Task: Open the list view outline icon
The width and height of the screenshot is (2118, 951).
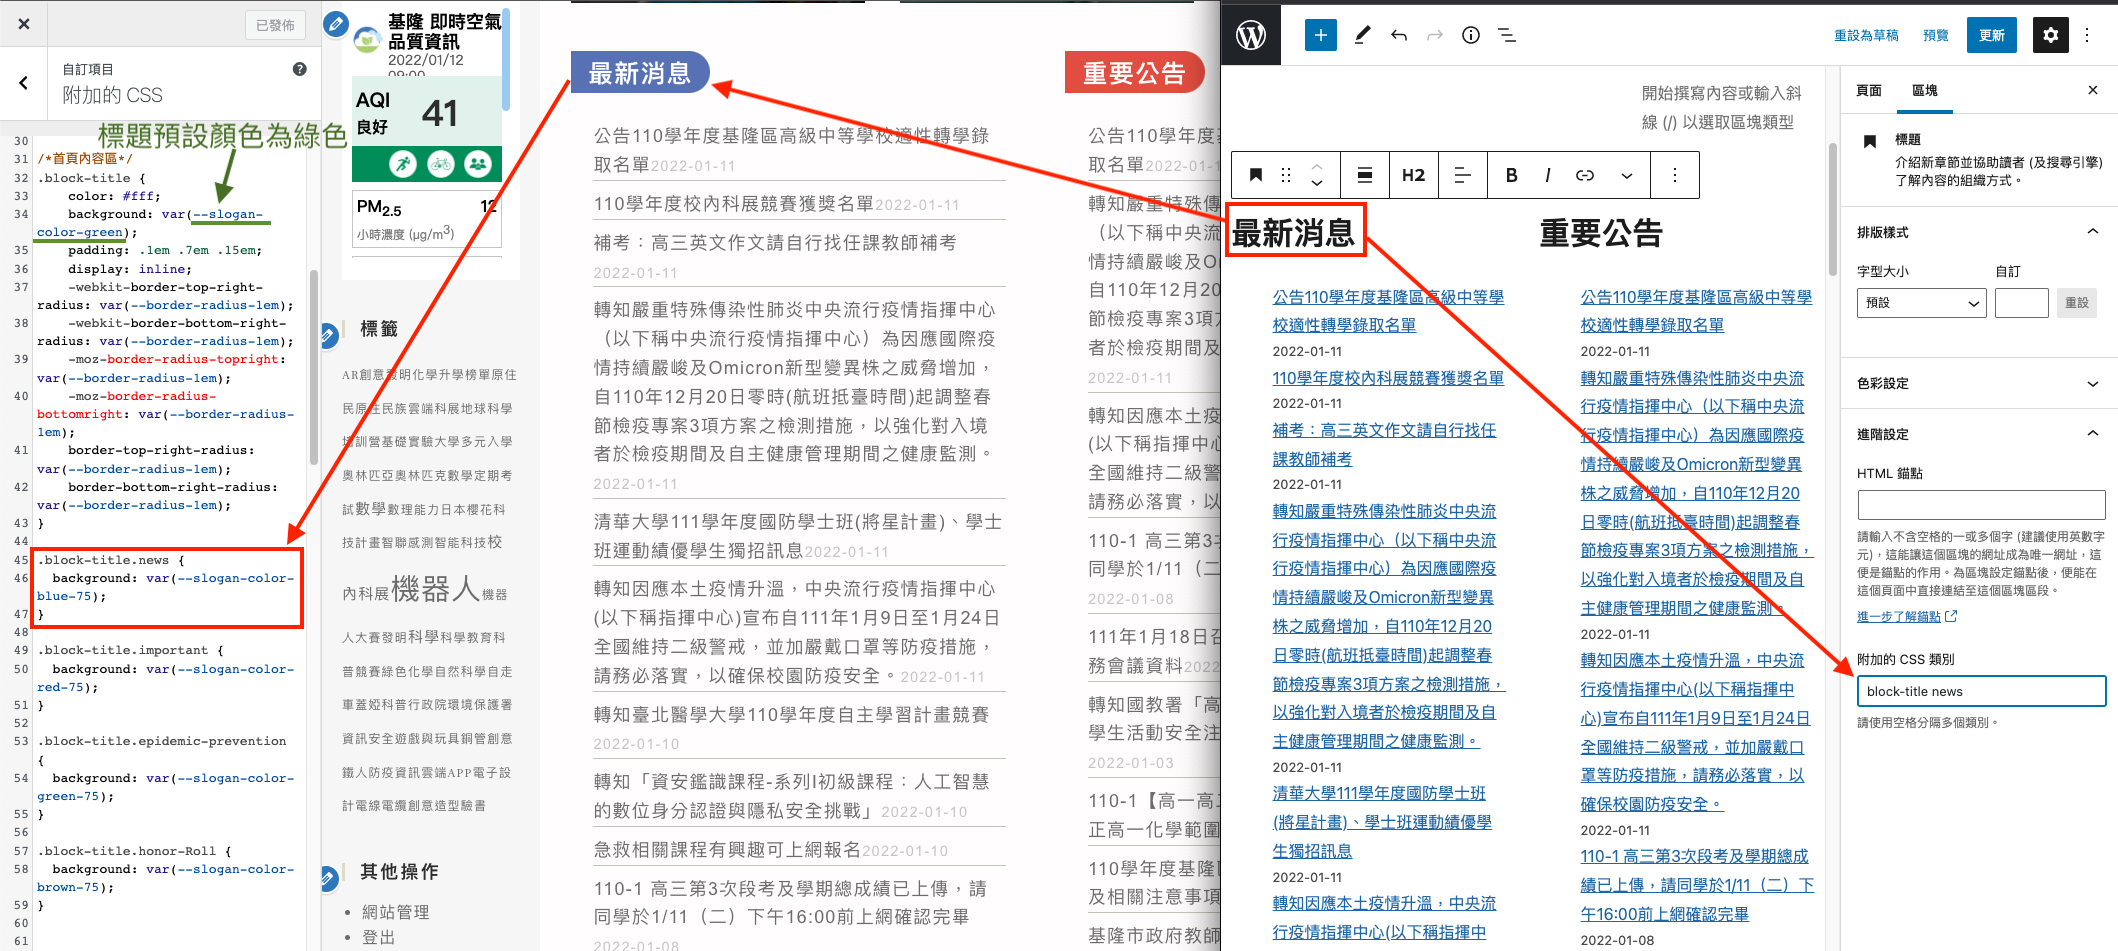Action: click(1507, 35)
